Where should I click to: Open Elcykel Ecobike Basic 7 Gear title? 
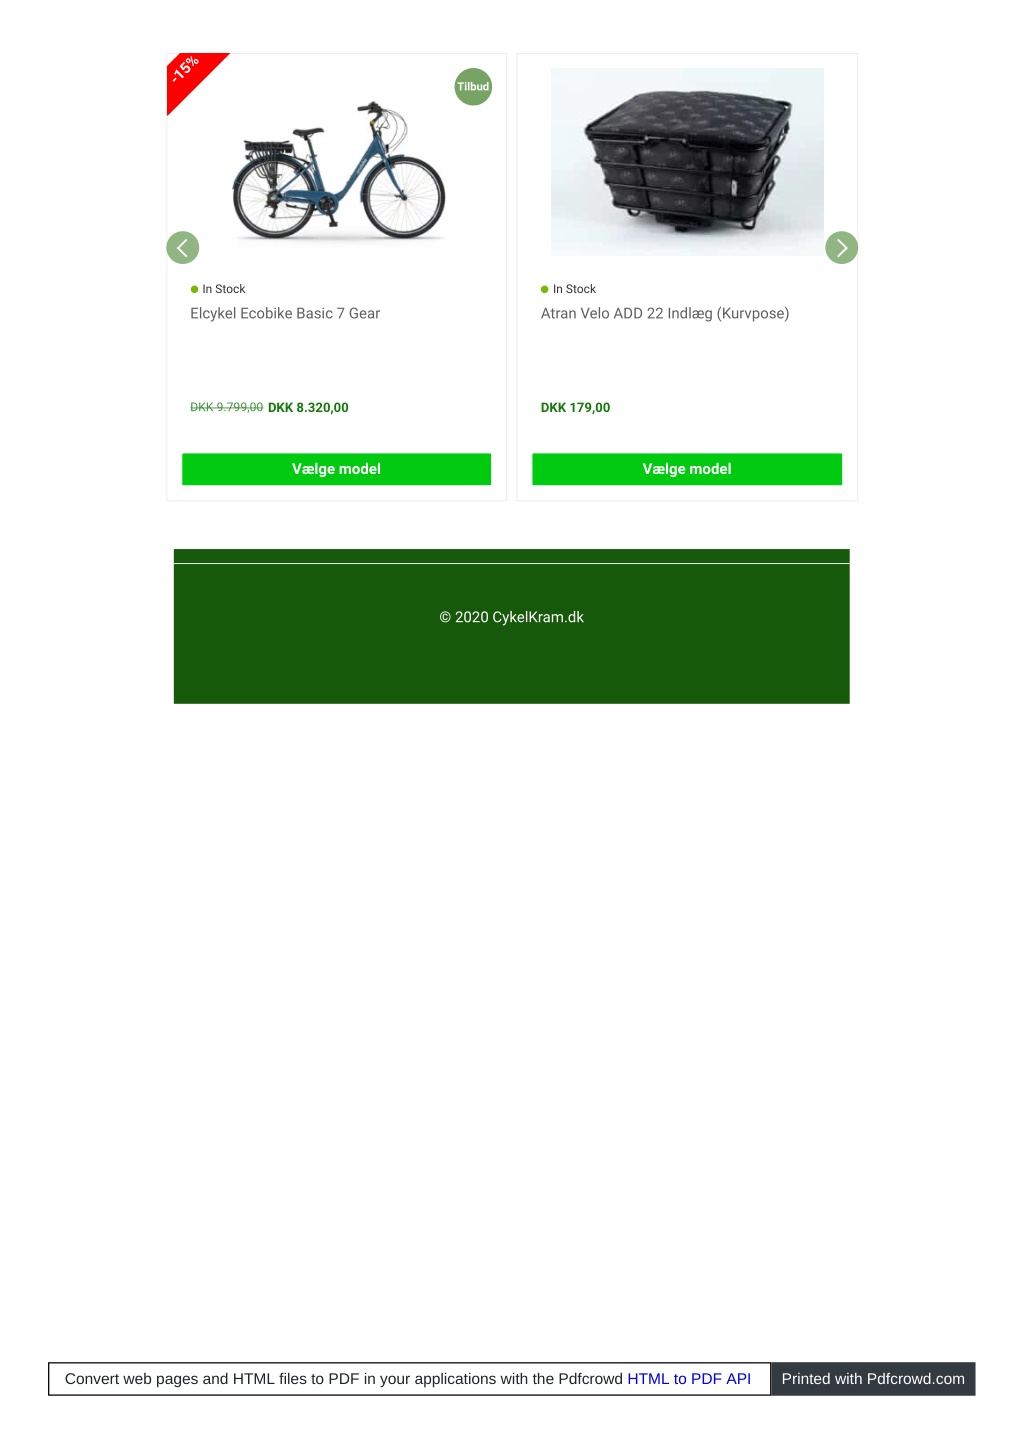tap(285, 313)
